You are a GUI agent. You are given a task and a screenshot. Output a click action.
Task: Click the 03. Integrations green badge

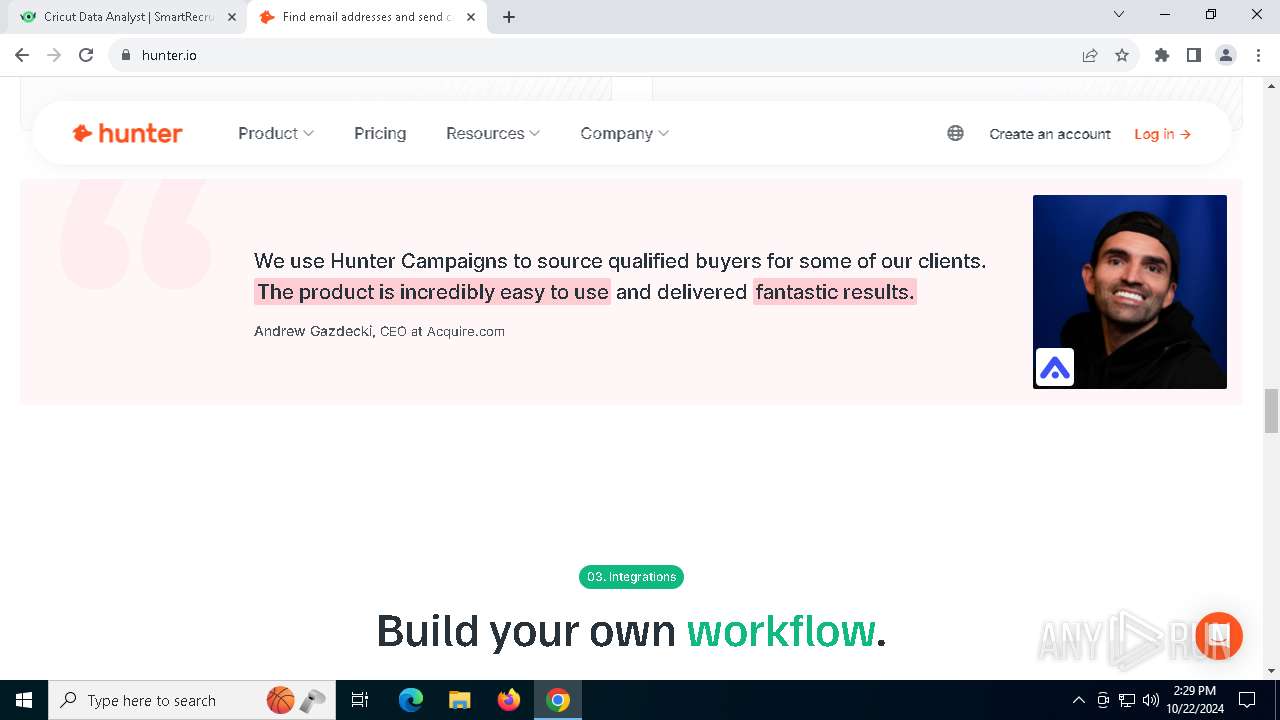pos(631,577)
